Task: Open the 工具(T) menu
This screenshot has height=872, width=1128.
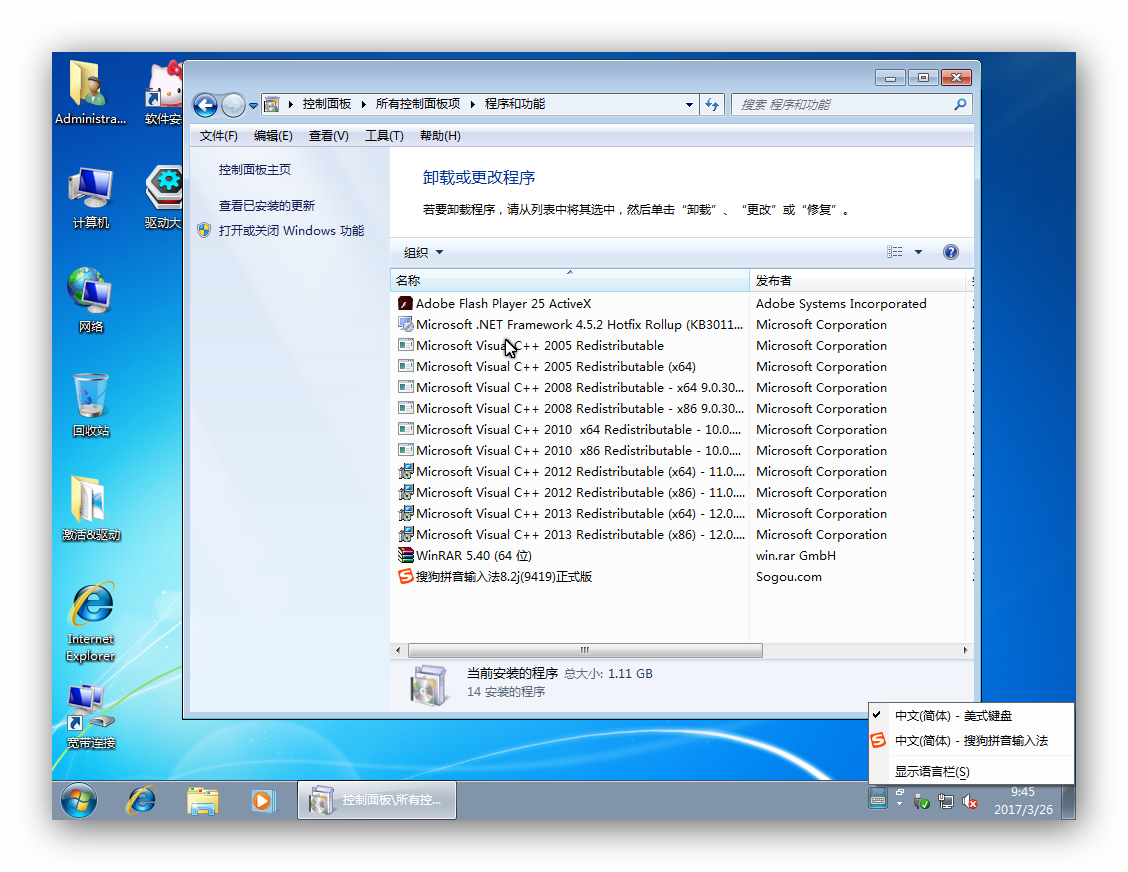Action: (x=384, y=136)
